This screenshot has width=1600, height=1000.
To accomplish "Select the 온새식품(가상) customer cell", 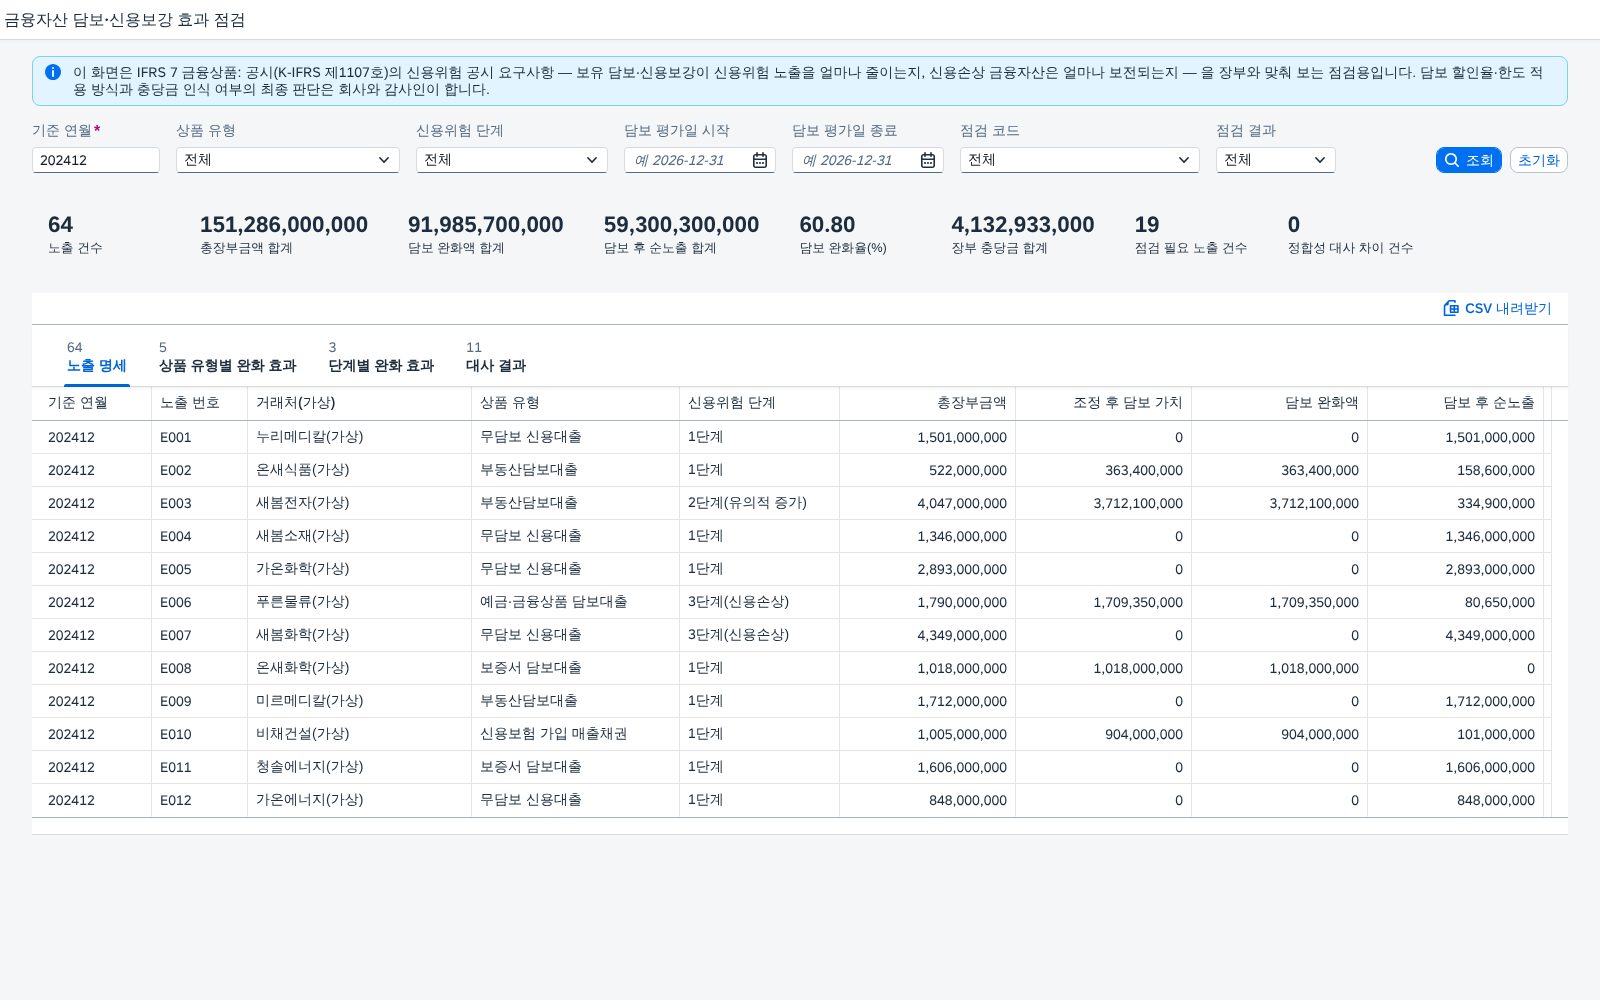I will [x=360, y=470].
